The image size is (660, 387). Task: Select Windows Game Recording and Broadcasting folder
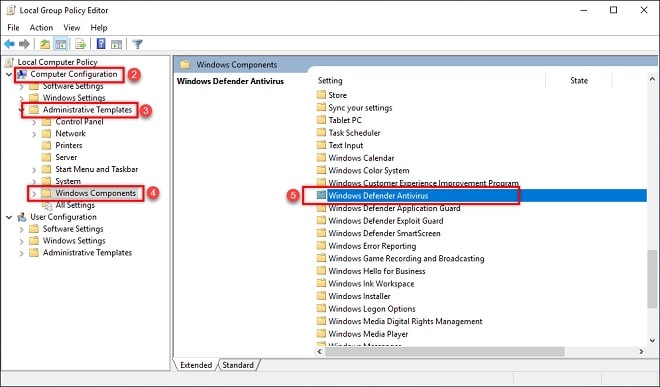click(406, 259)
